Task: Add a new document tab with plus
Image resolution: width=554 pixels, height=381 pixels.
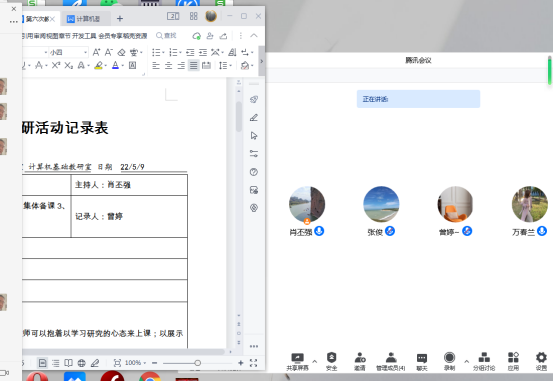Action: click(x=120, y=19)
